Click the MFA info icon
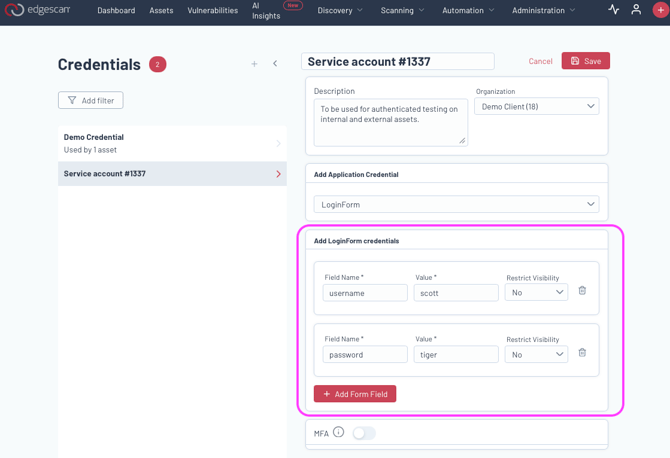The height and width of the screenshot is (458, 670). pos(338,432)
